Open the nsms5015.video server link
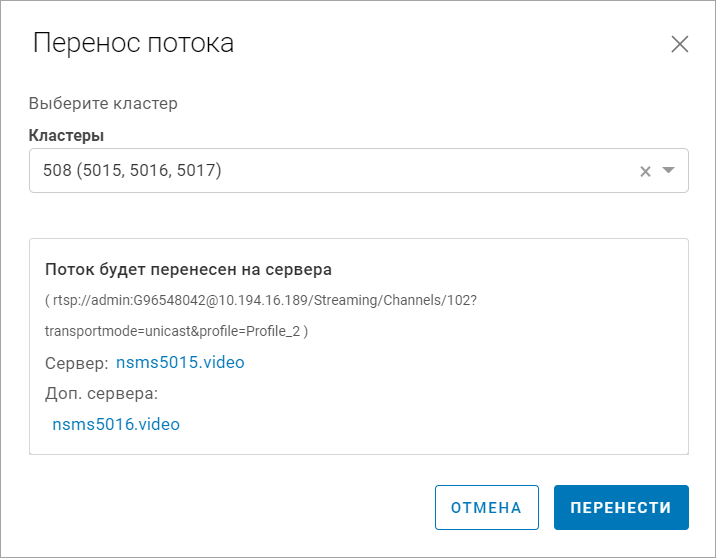The image size is (716, 558). [180, 362]
